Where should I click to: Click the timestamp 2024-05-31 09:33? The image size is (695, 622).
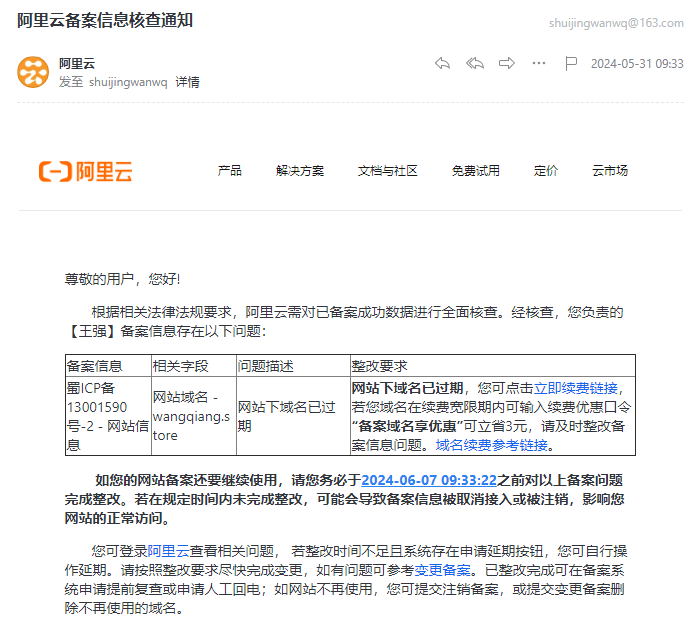(637, 64)
